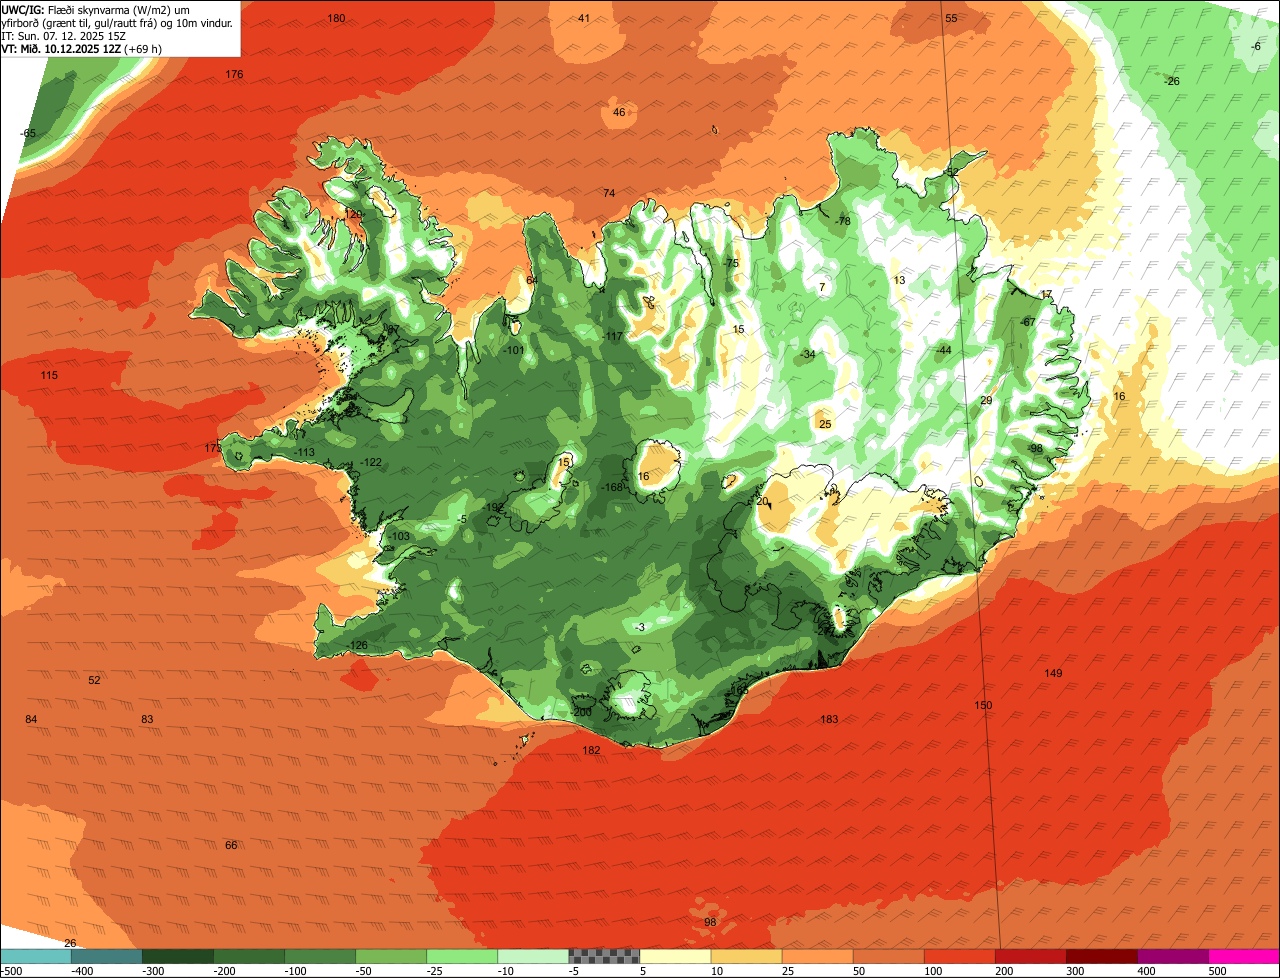Click the -50 to -25 legend swatch
Screen dimensions: 1280x978
tap(391, 956)
